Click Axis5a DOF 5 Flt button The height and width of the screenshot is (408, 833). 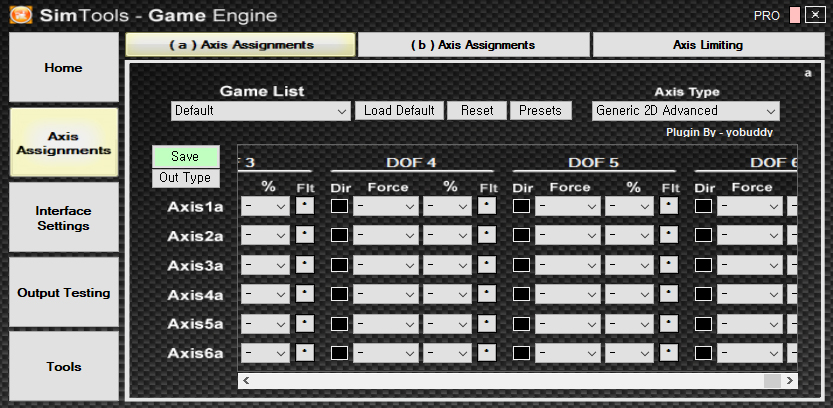point(669,323)
